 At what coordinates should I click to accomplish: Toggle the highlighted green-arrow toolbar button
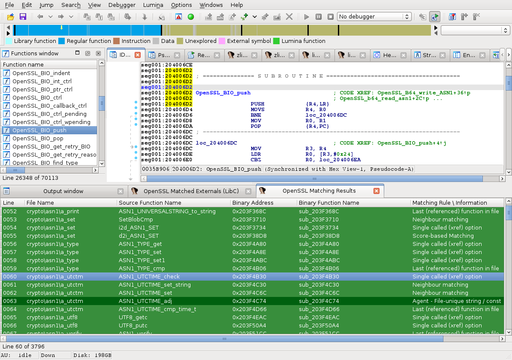coord(435,17)
